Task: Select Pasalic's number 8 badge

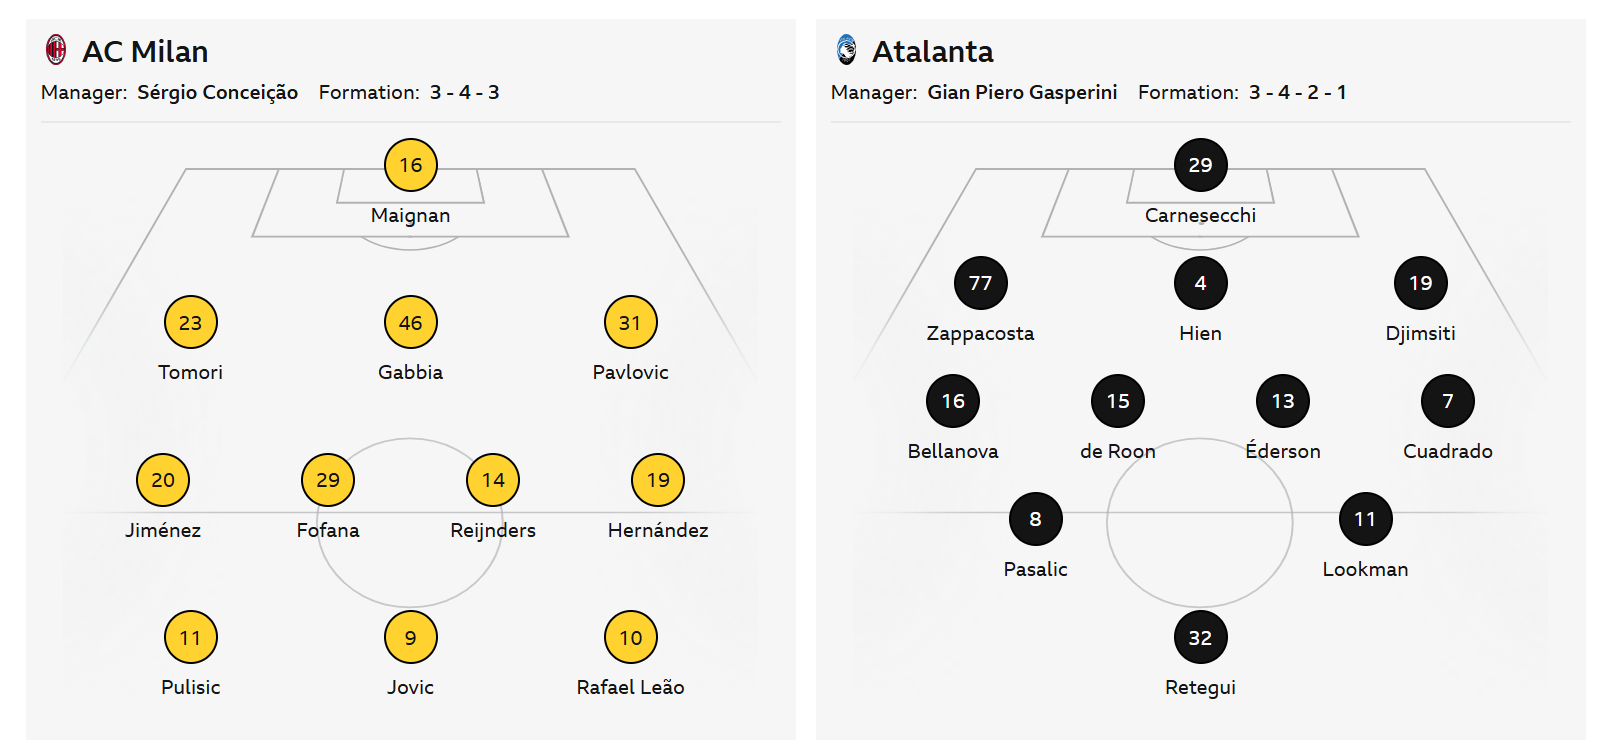Action: [1035, 519]
